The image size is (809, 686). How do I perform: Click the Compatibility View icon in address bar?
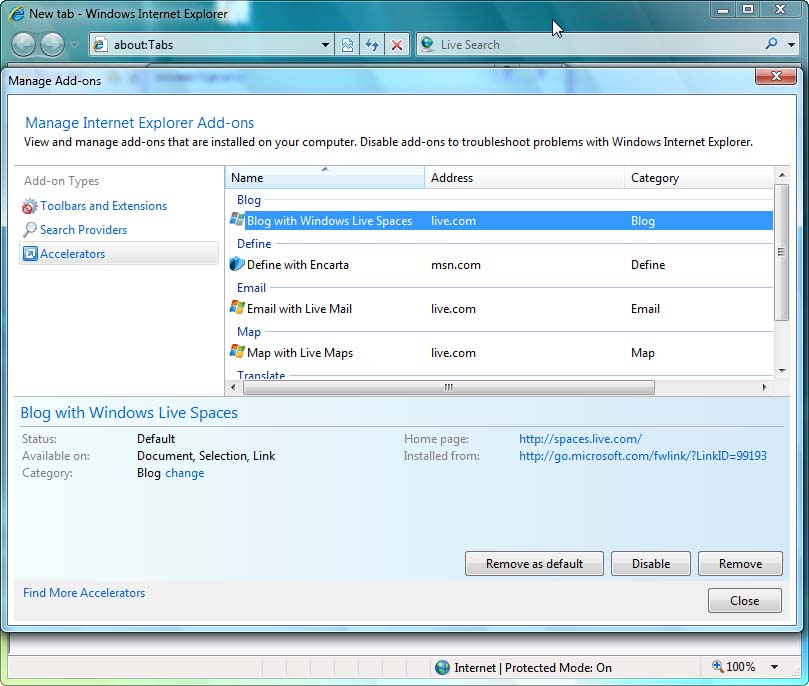point(347,45)
